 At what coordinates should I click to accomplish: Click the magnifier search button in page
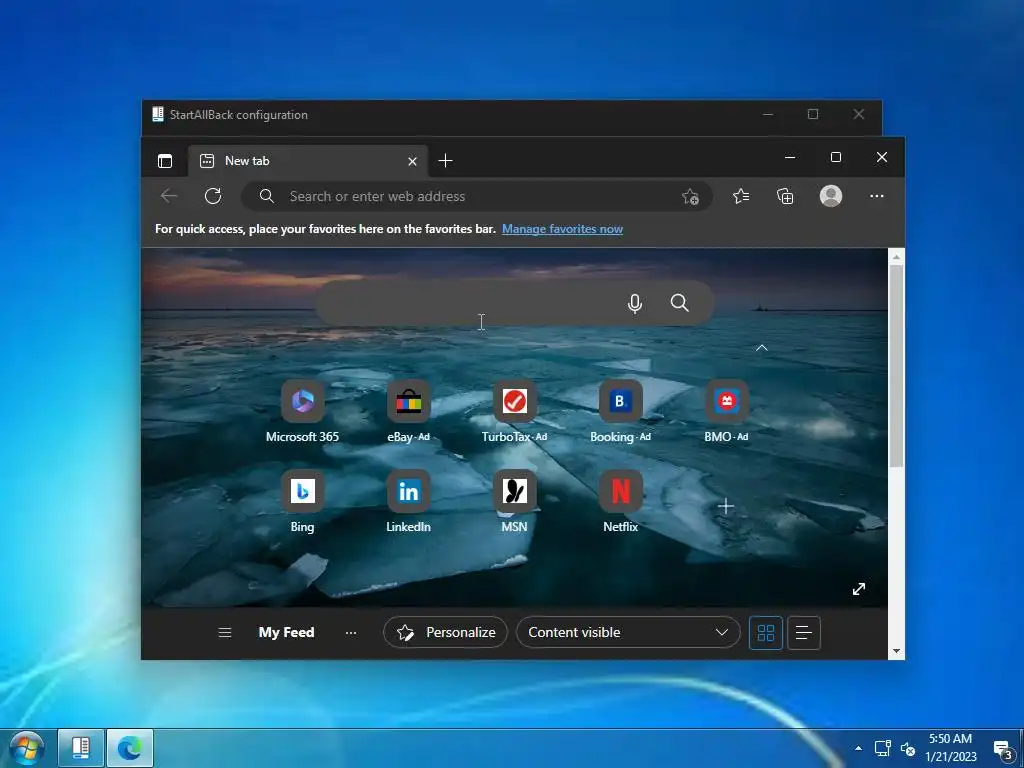pyautogui.click(x=680, y=303)
